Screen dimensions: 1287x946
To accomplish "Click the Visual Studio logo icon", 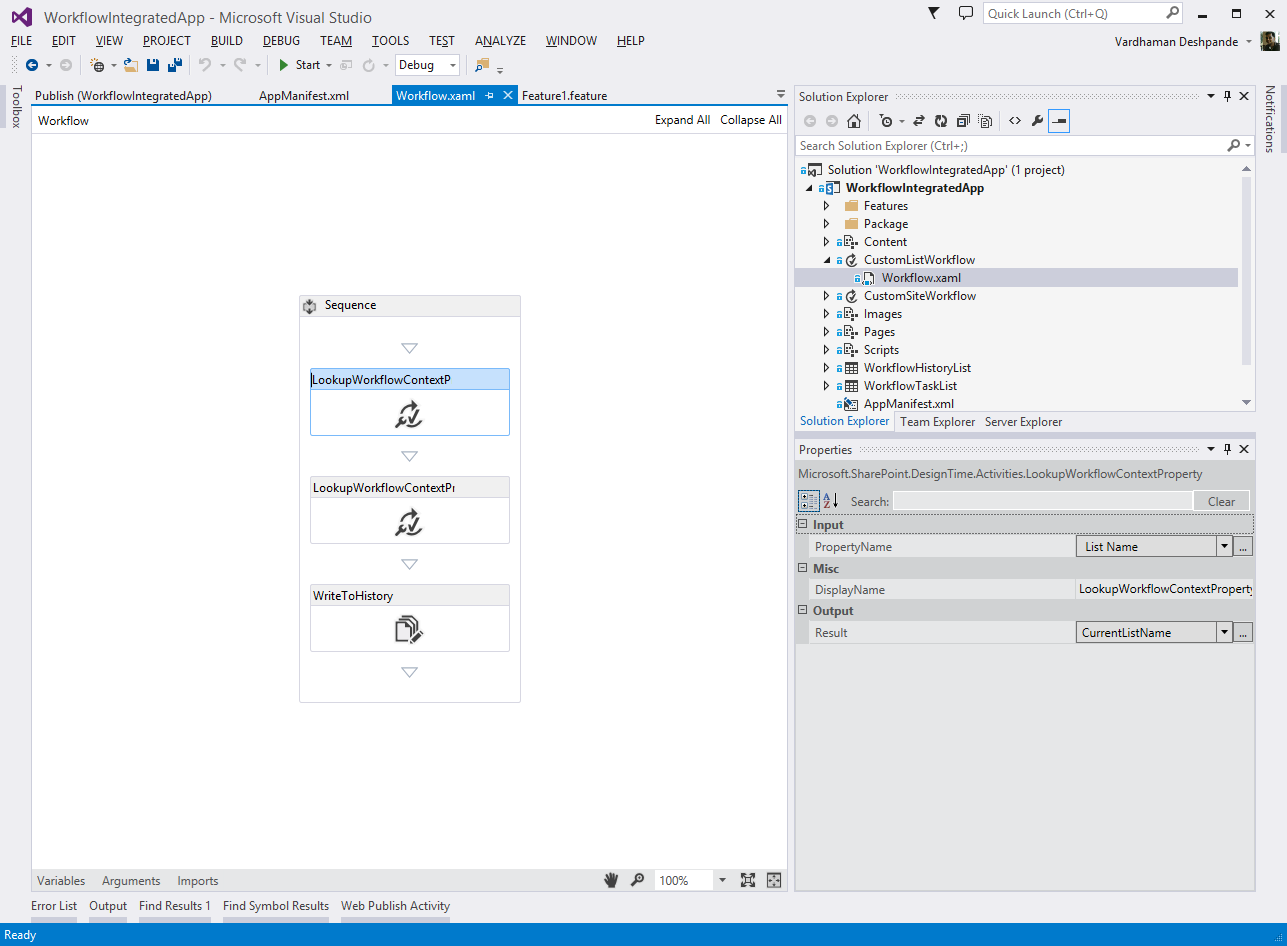I will (x=21, y=17).
